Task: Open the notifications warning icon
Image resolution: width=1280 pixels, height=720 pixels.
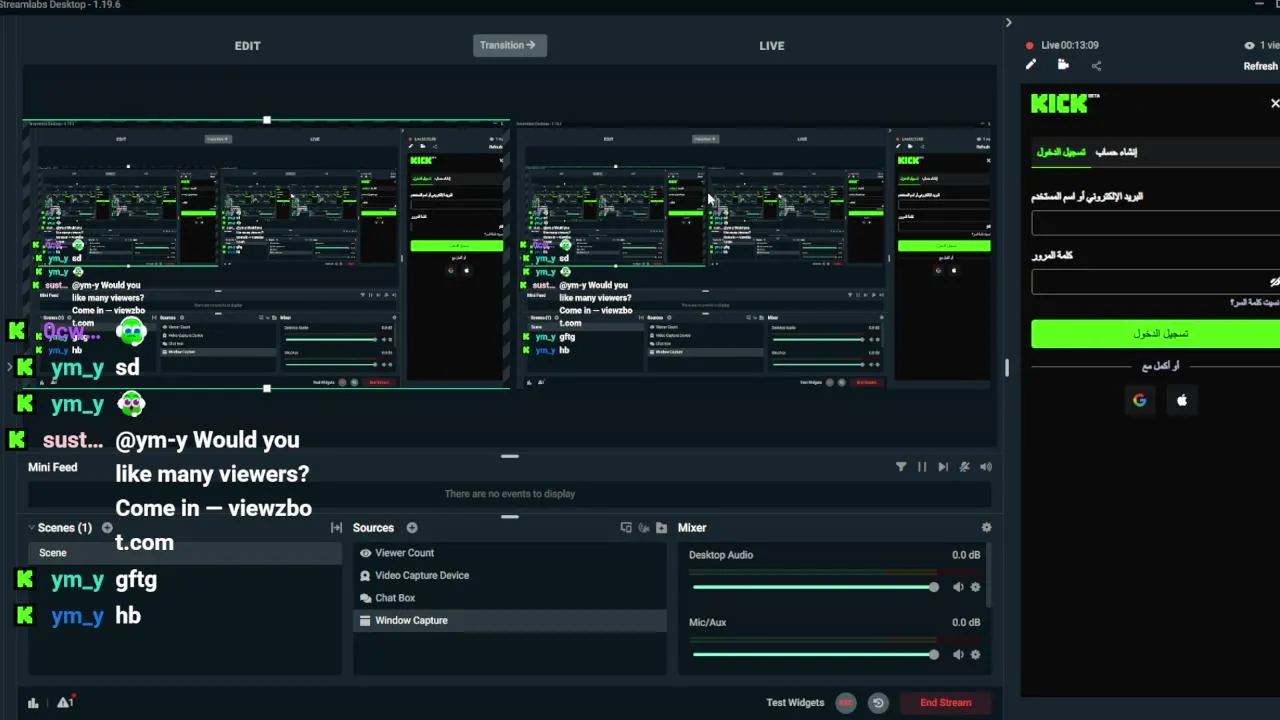Action: click(65, 702)
